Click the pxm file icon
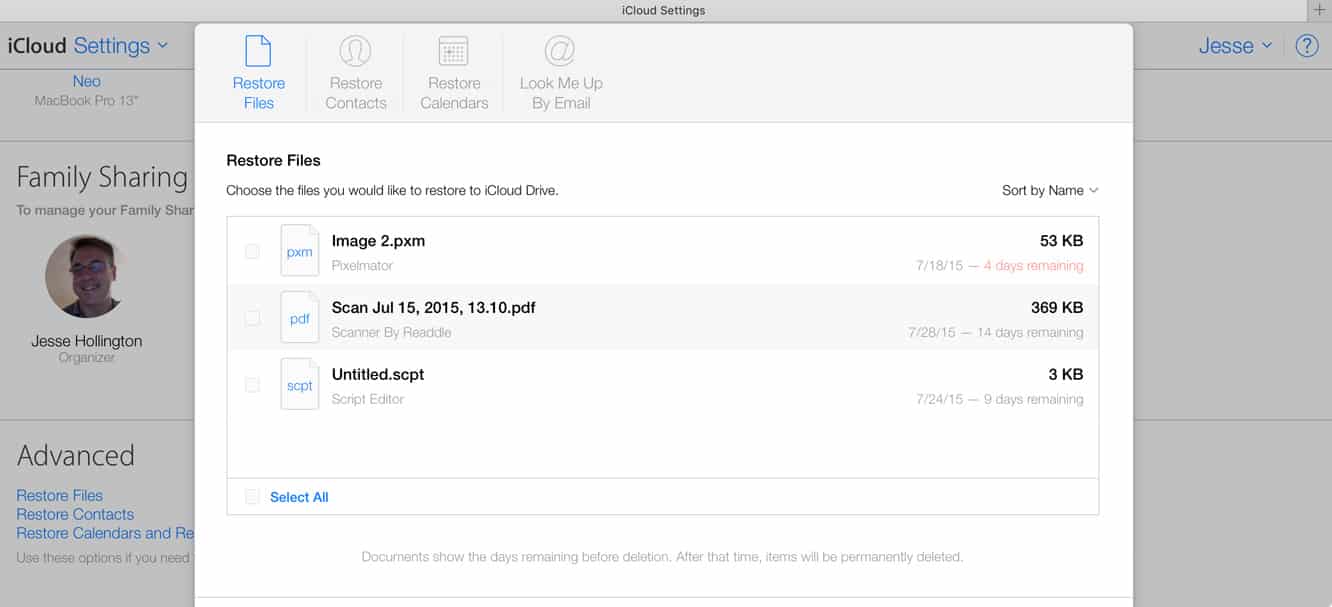 [300, 252]
